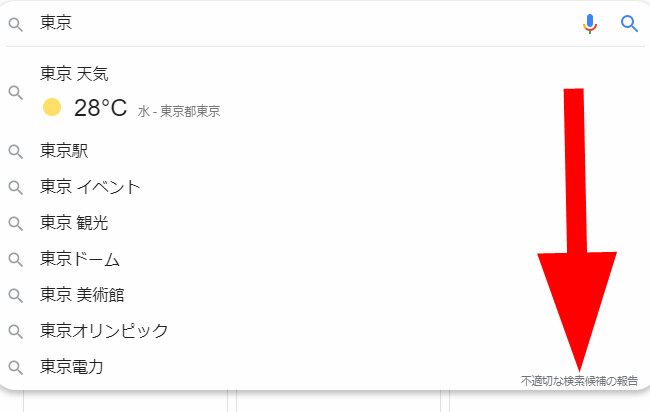The image size is (650, 412).
Task: Choose the 東京 観光 suggestion
Action: 74,223
